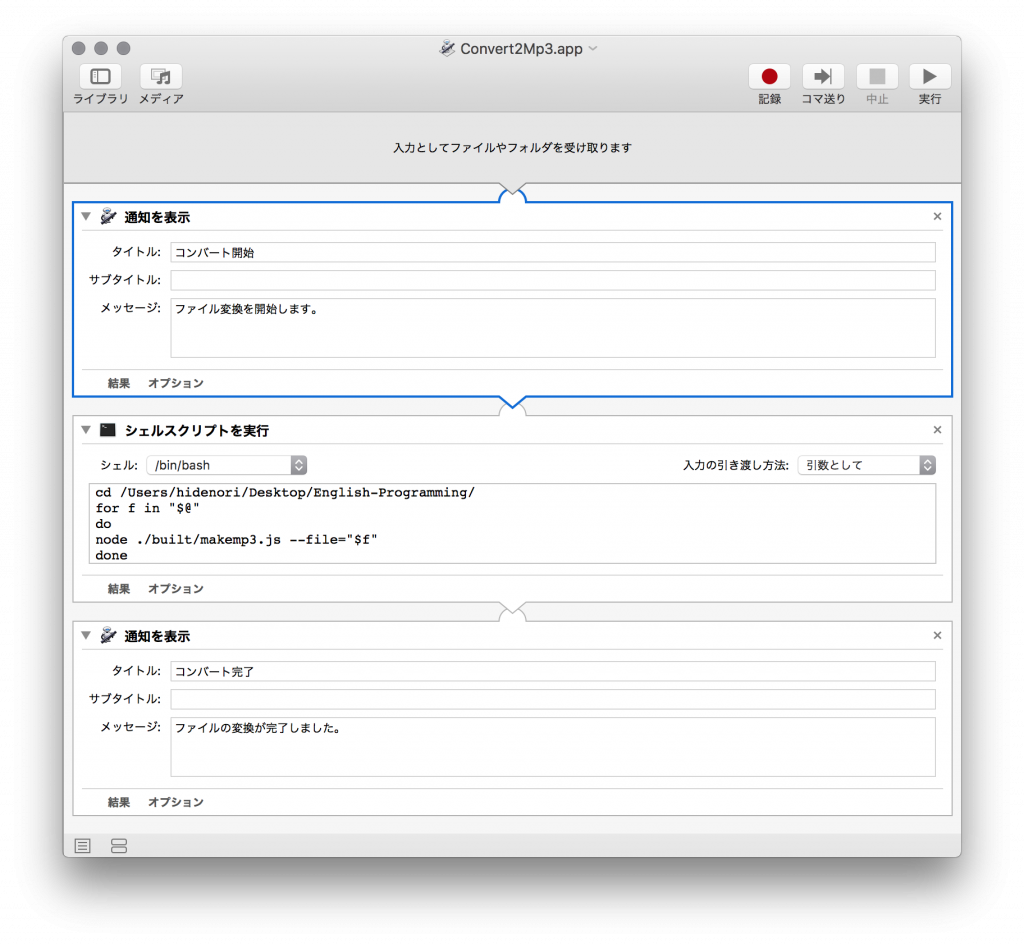This screenshot has width=1024, height=947.
Task: Click the message field with ファイルの変換が完了しました。
Action: click(552, 747)
